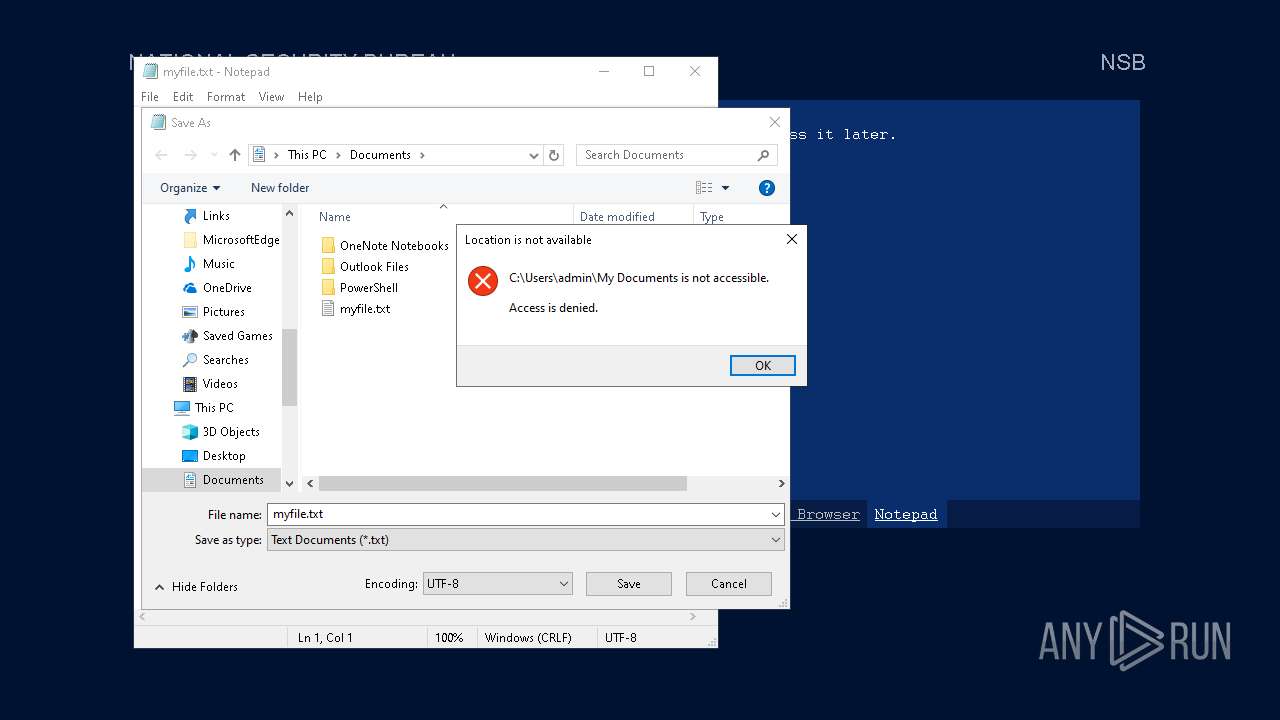Open the Encoding UTF-8 dropdown
1280x720 pixels.
pos(498,584)
